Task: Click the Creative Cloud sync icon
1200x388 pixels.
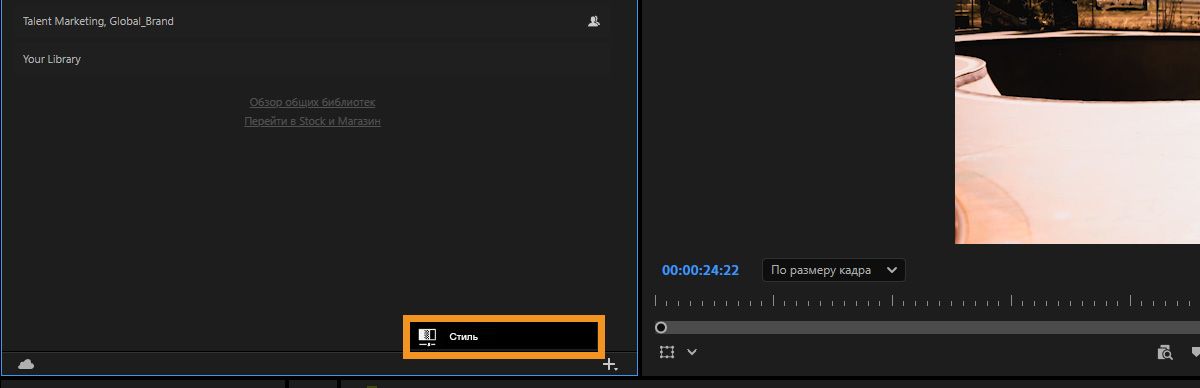Action: point(26,364)
